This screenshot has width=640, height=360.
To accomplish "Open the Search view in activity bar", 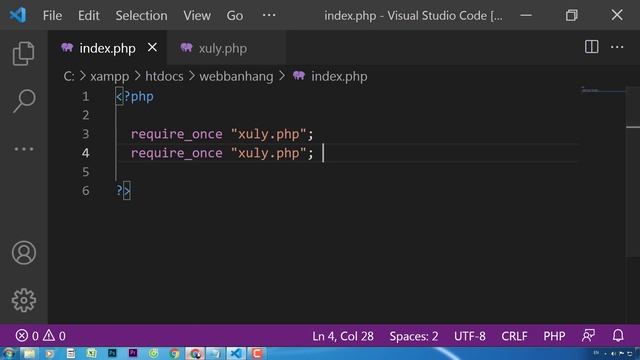I will pos(24,101).
